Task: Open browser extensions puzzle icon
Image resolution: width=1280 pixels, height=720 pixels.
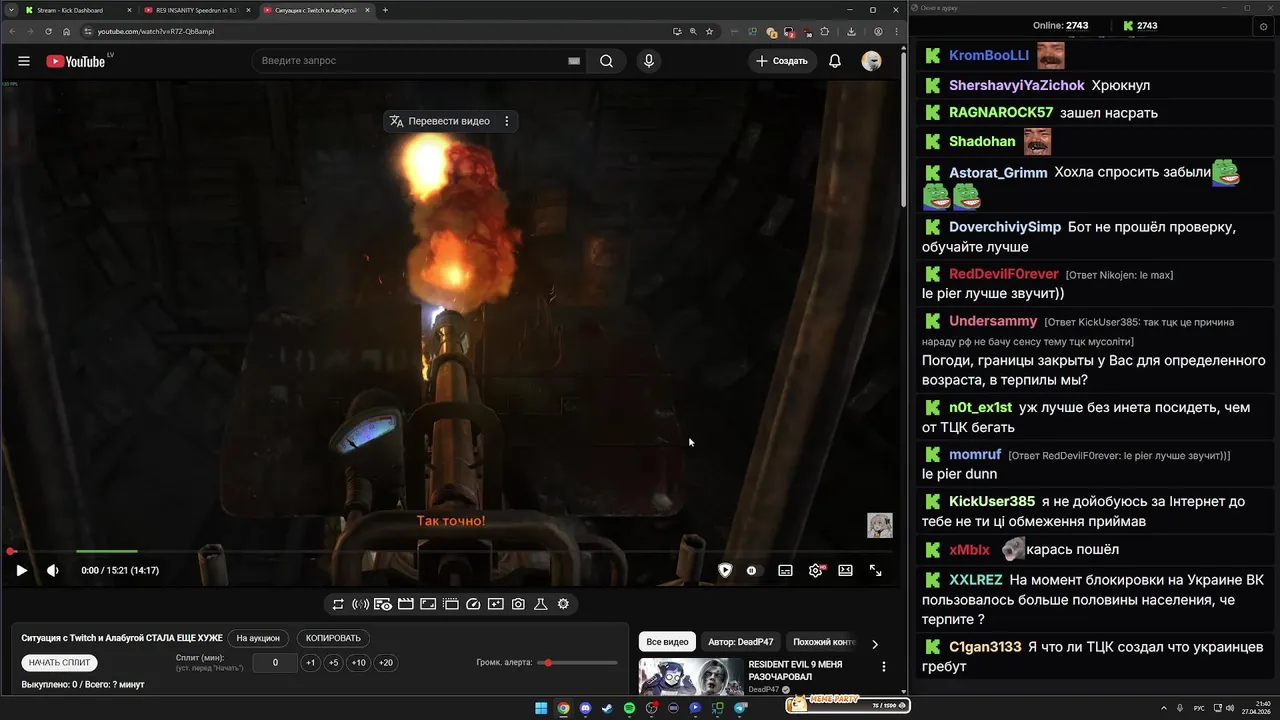Action: (x=825, y=31)
